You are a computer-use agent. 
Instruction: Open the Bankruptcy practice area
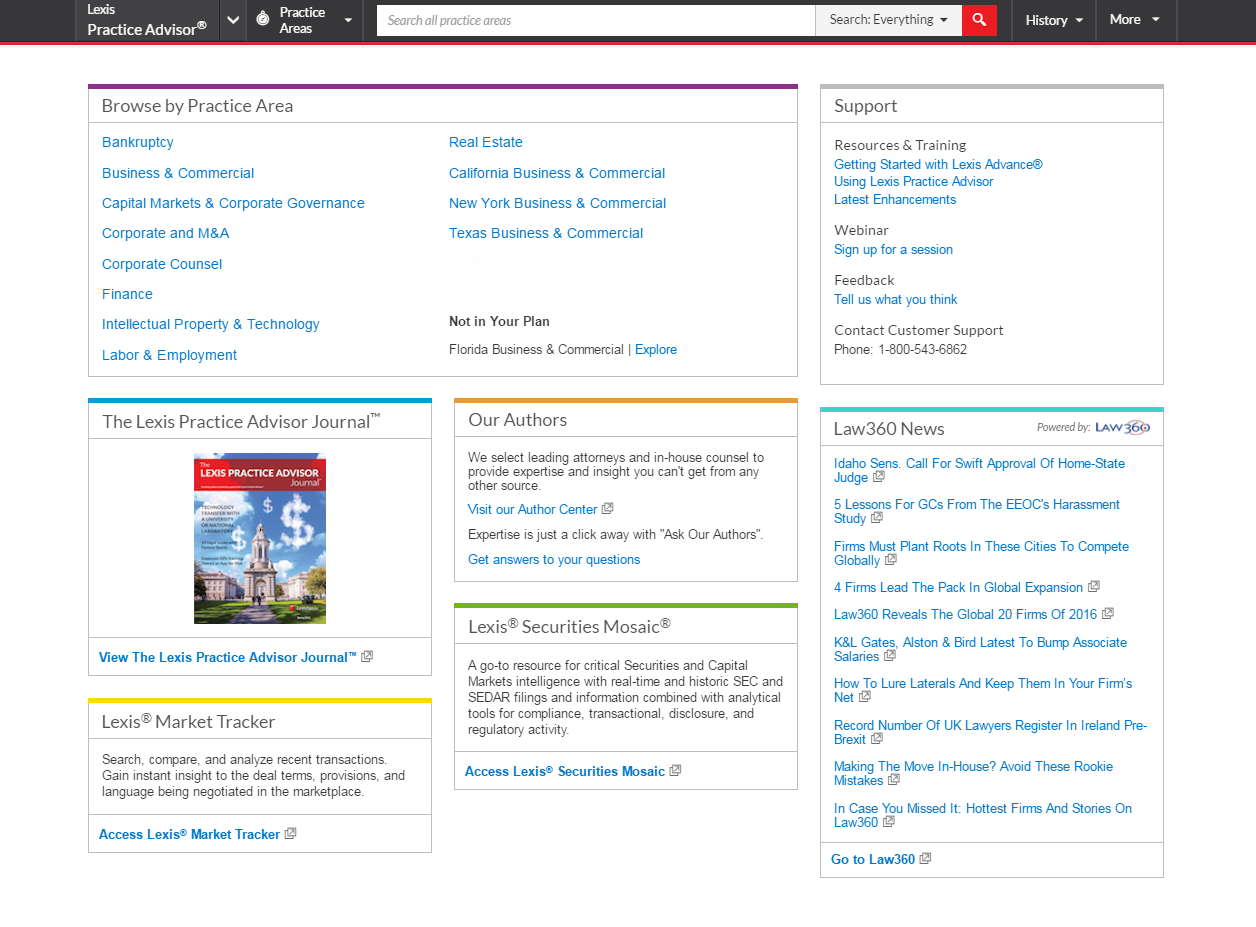point(138,142)
